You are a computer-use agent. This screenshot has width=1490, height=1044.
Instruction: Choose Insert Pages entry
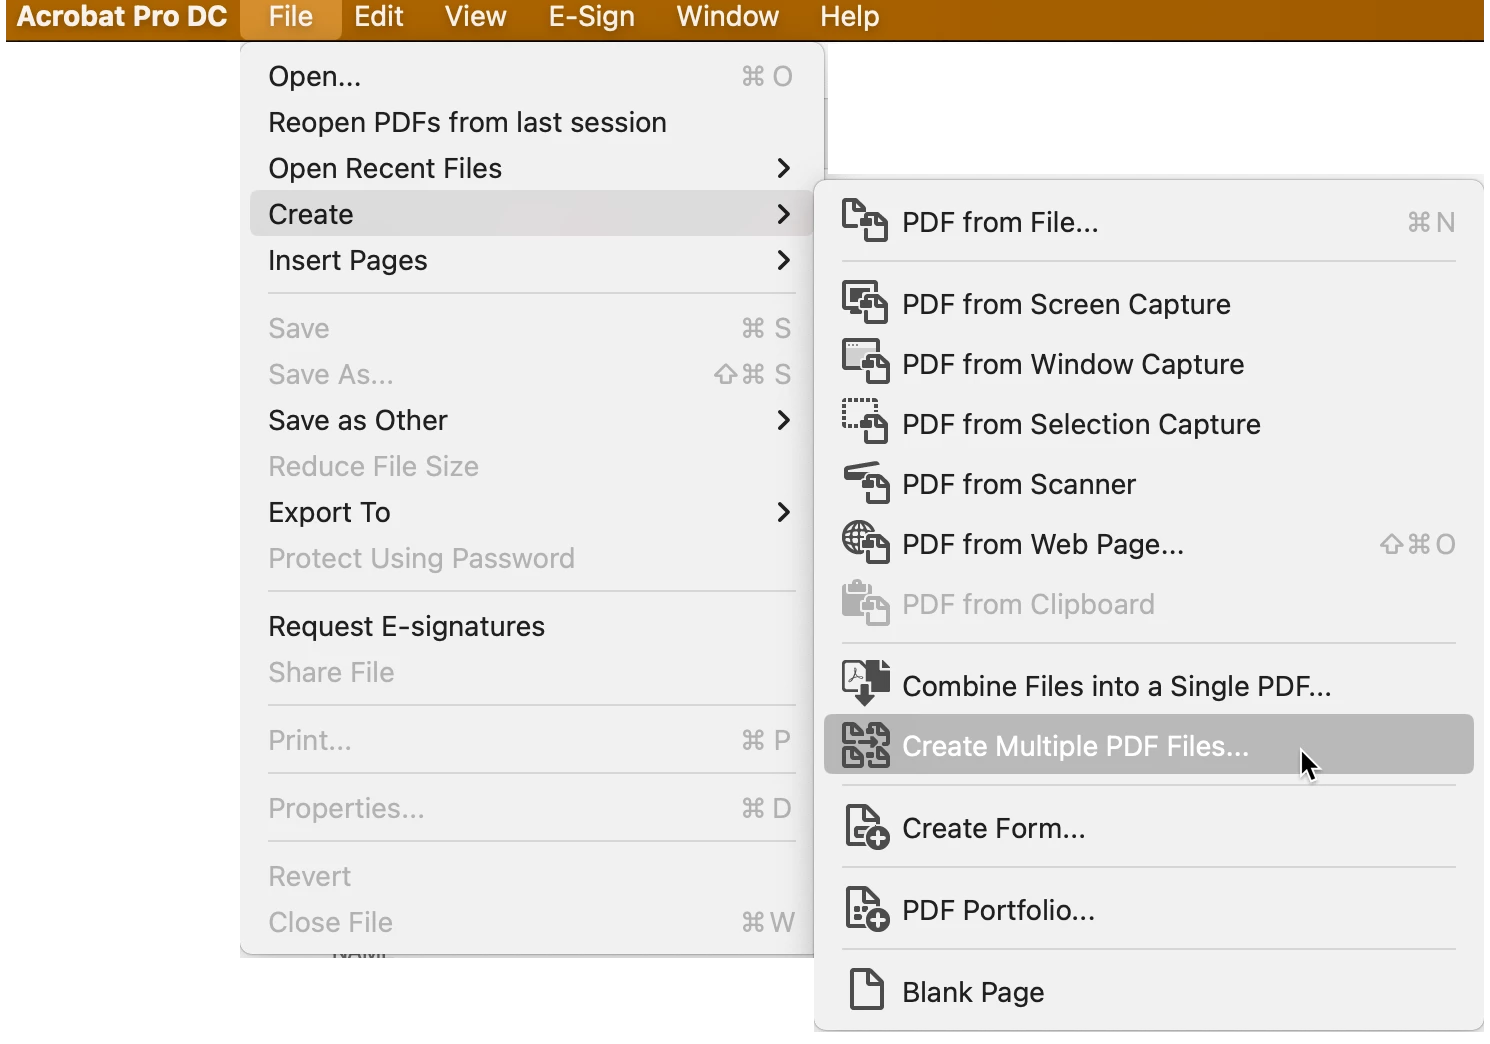(x=530, y=260)
